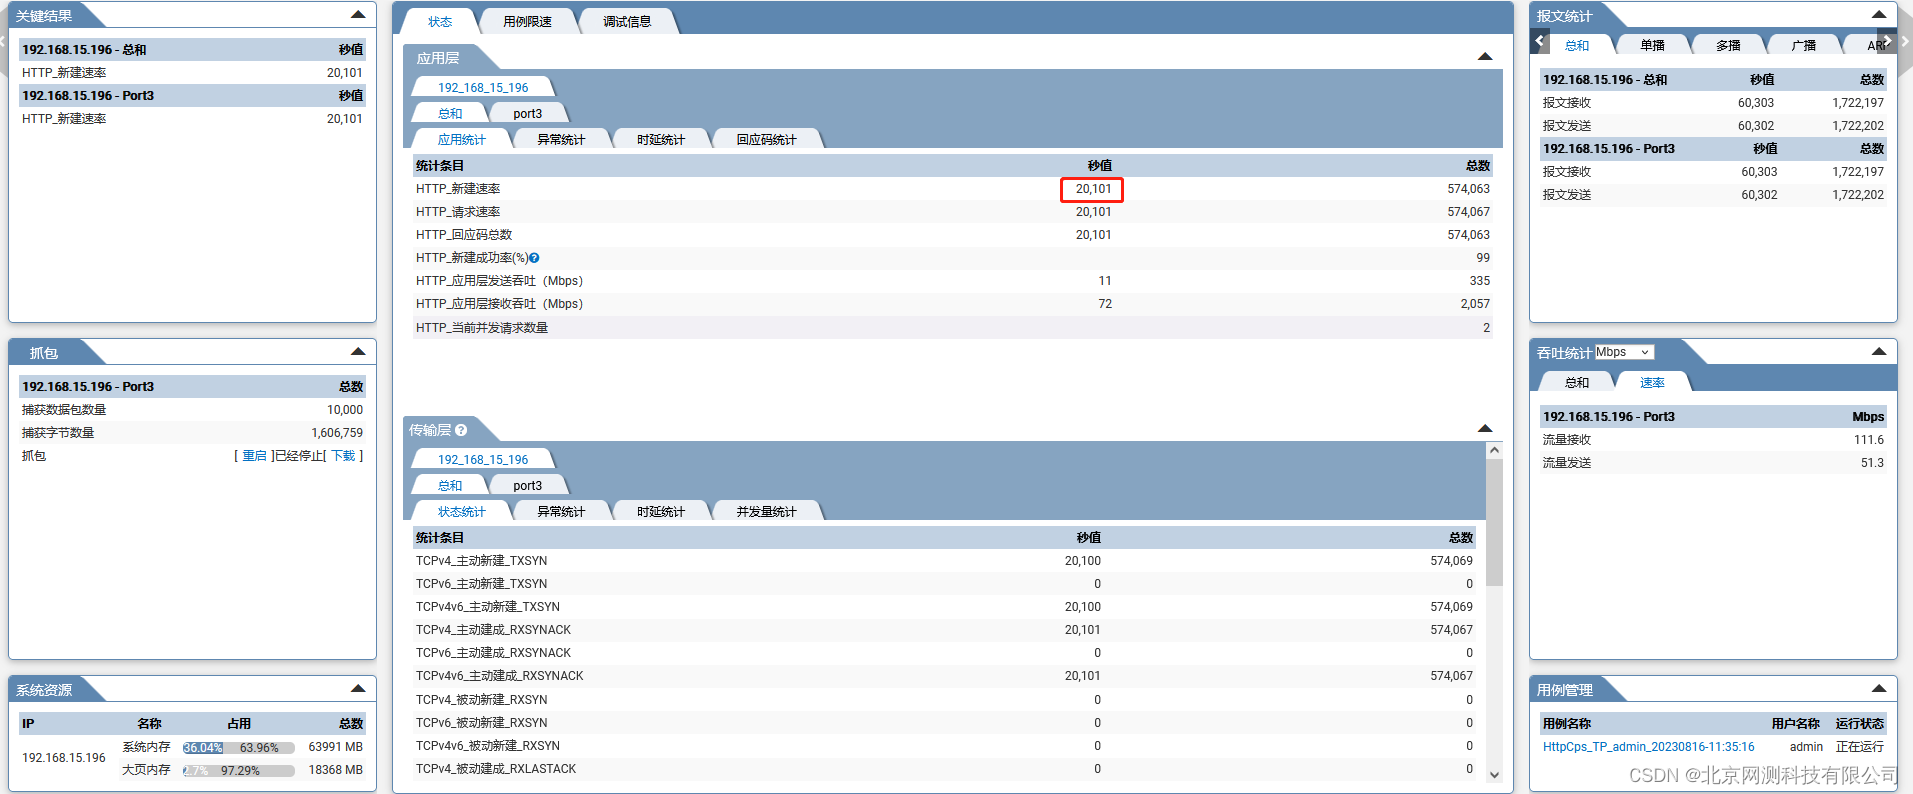Click TCPv4_主动建成_RXSYNACK row
The width and height of the screenshot is (1913, 794).
[x=944, y=630]
